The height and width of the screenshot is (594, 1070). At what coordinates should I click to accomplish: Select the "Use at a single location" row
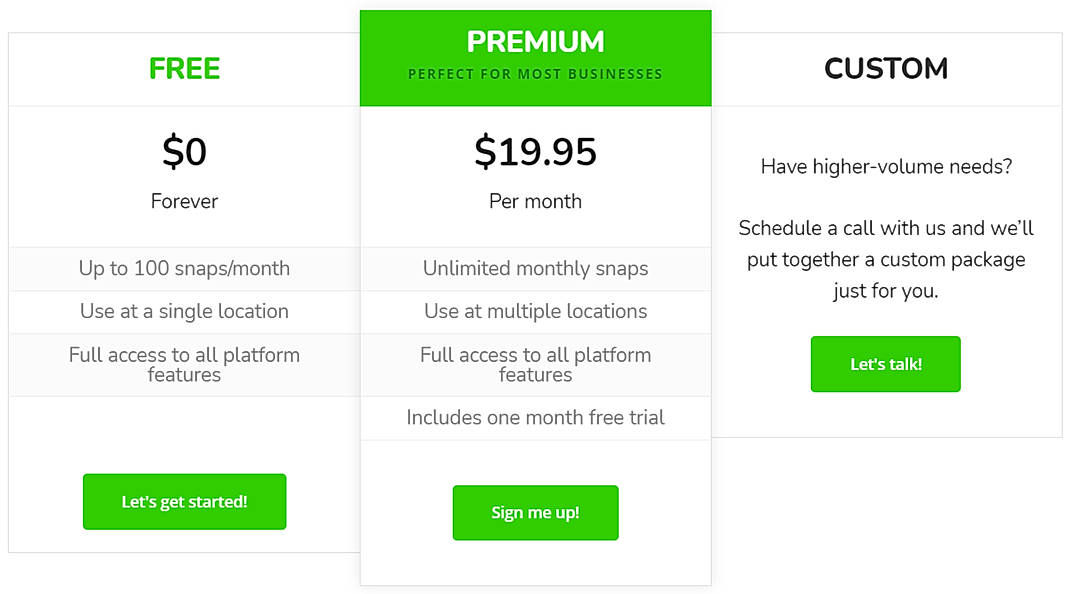point(184,311)
